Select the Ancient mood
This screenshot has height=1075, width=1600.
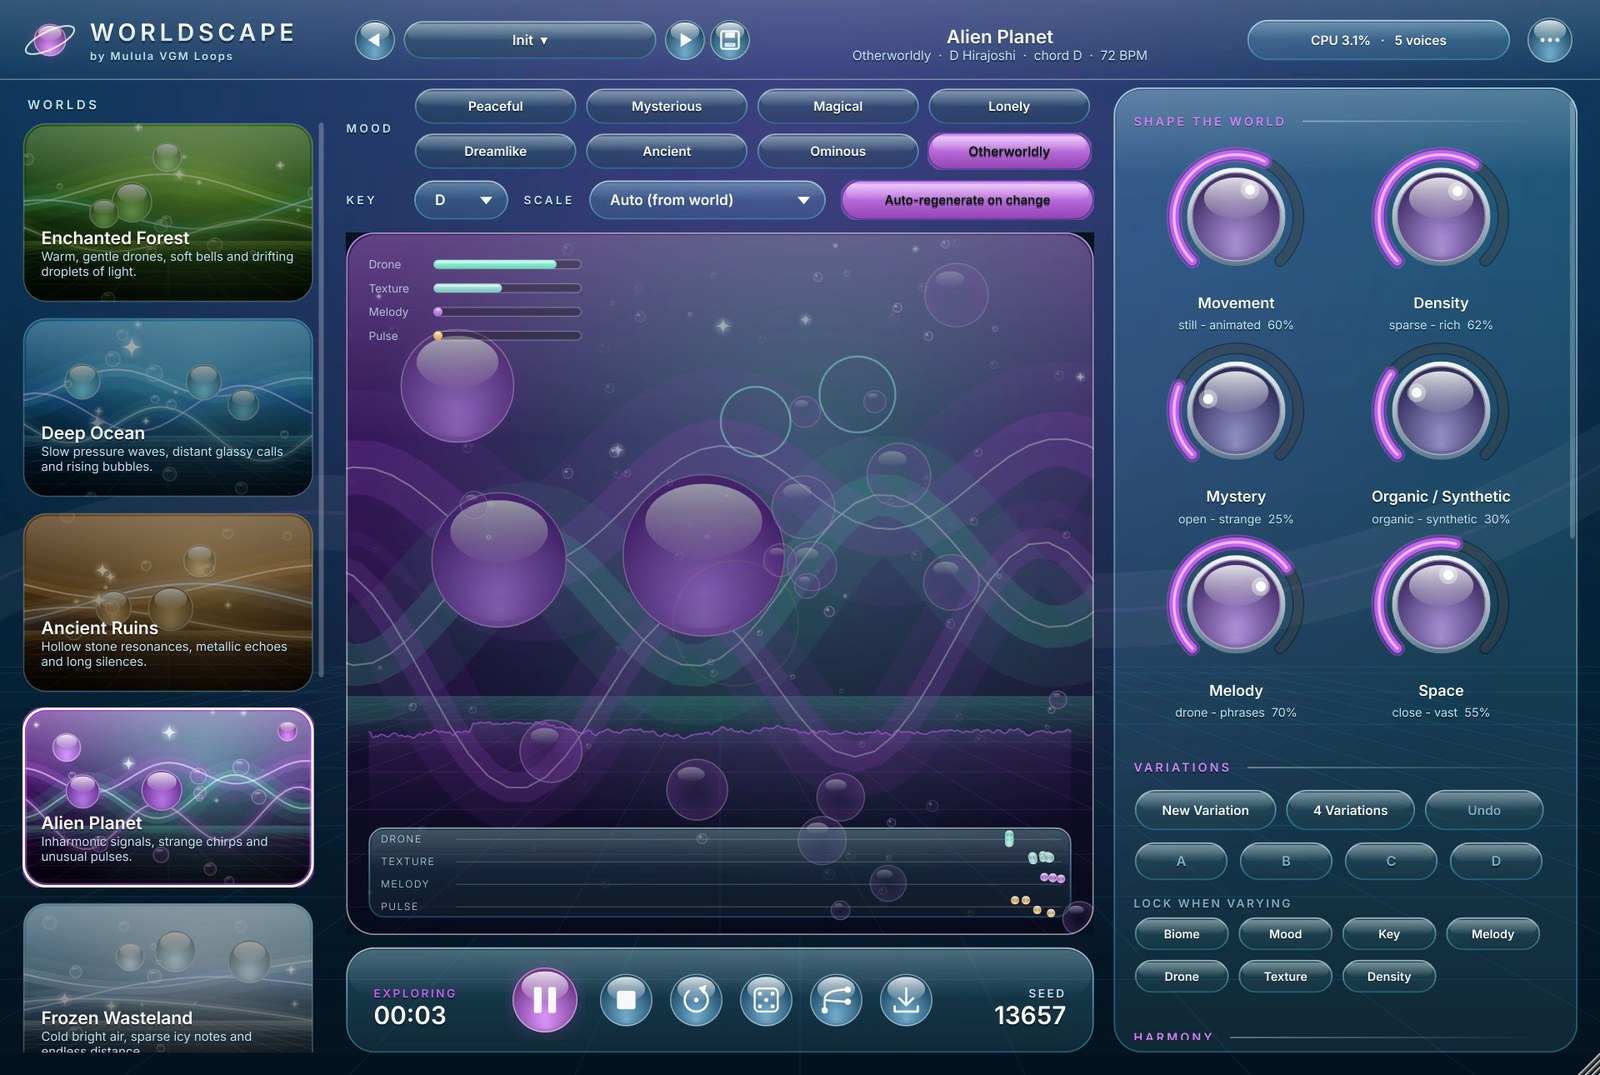(666, 151)
